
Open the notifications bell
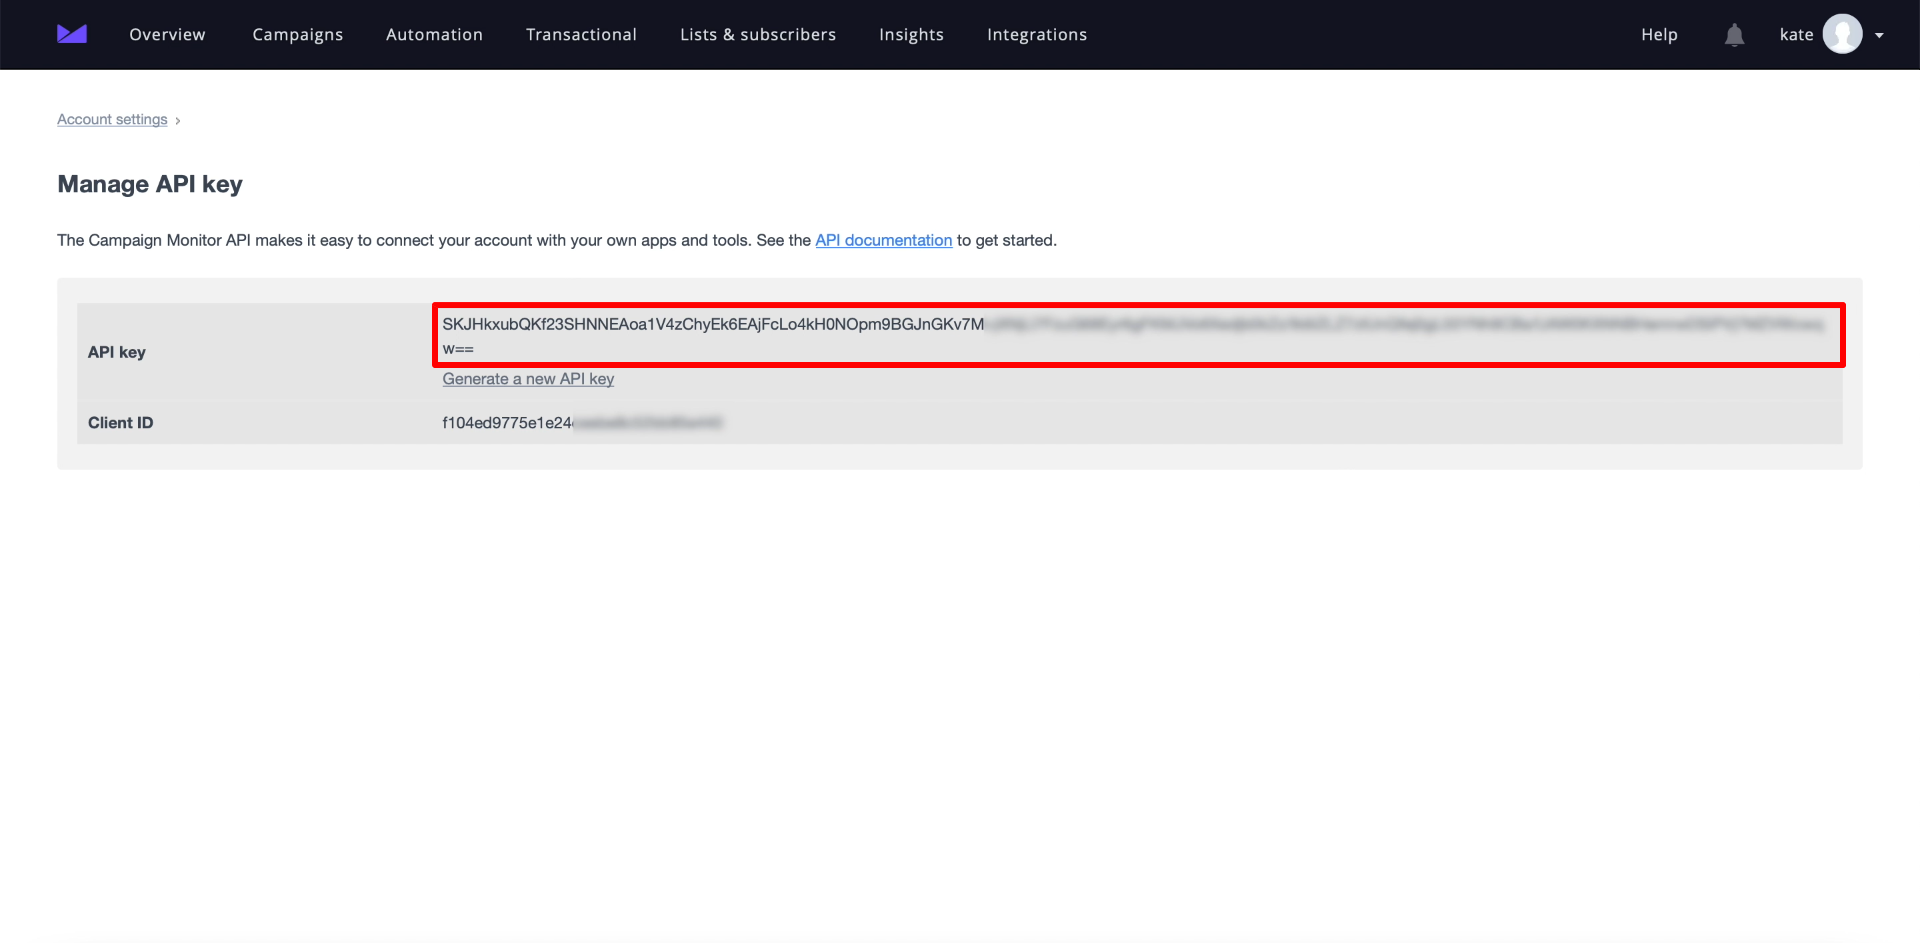1735,35
